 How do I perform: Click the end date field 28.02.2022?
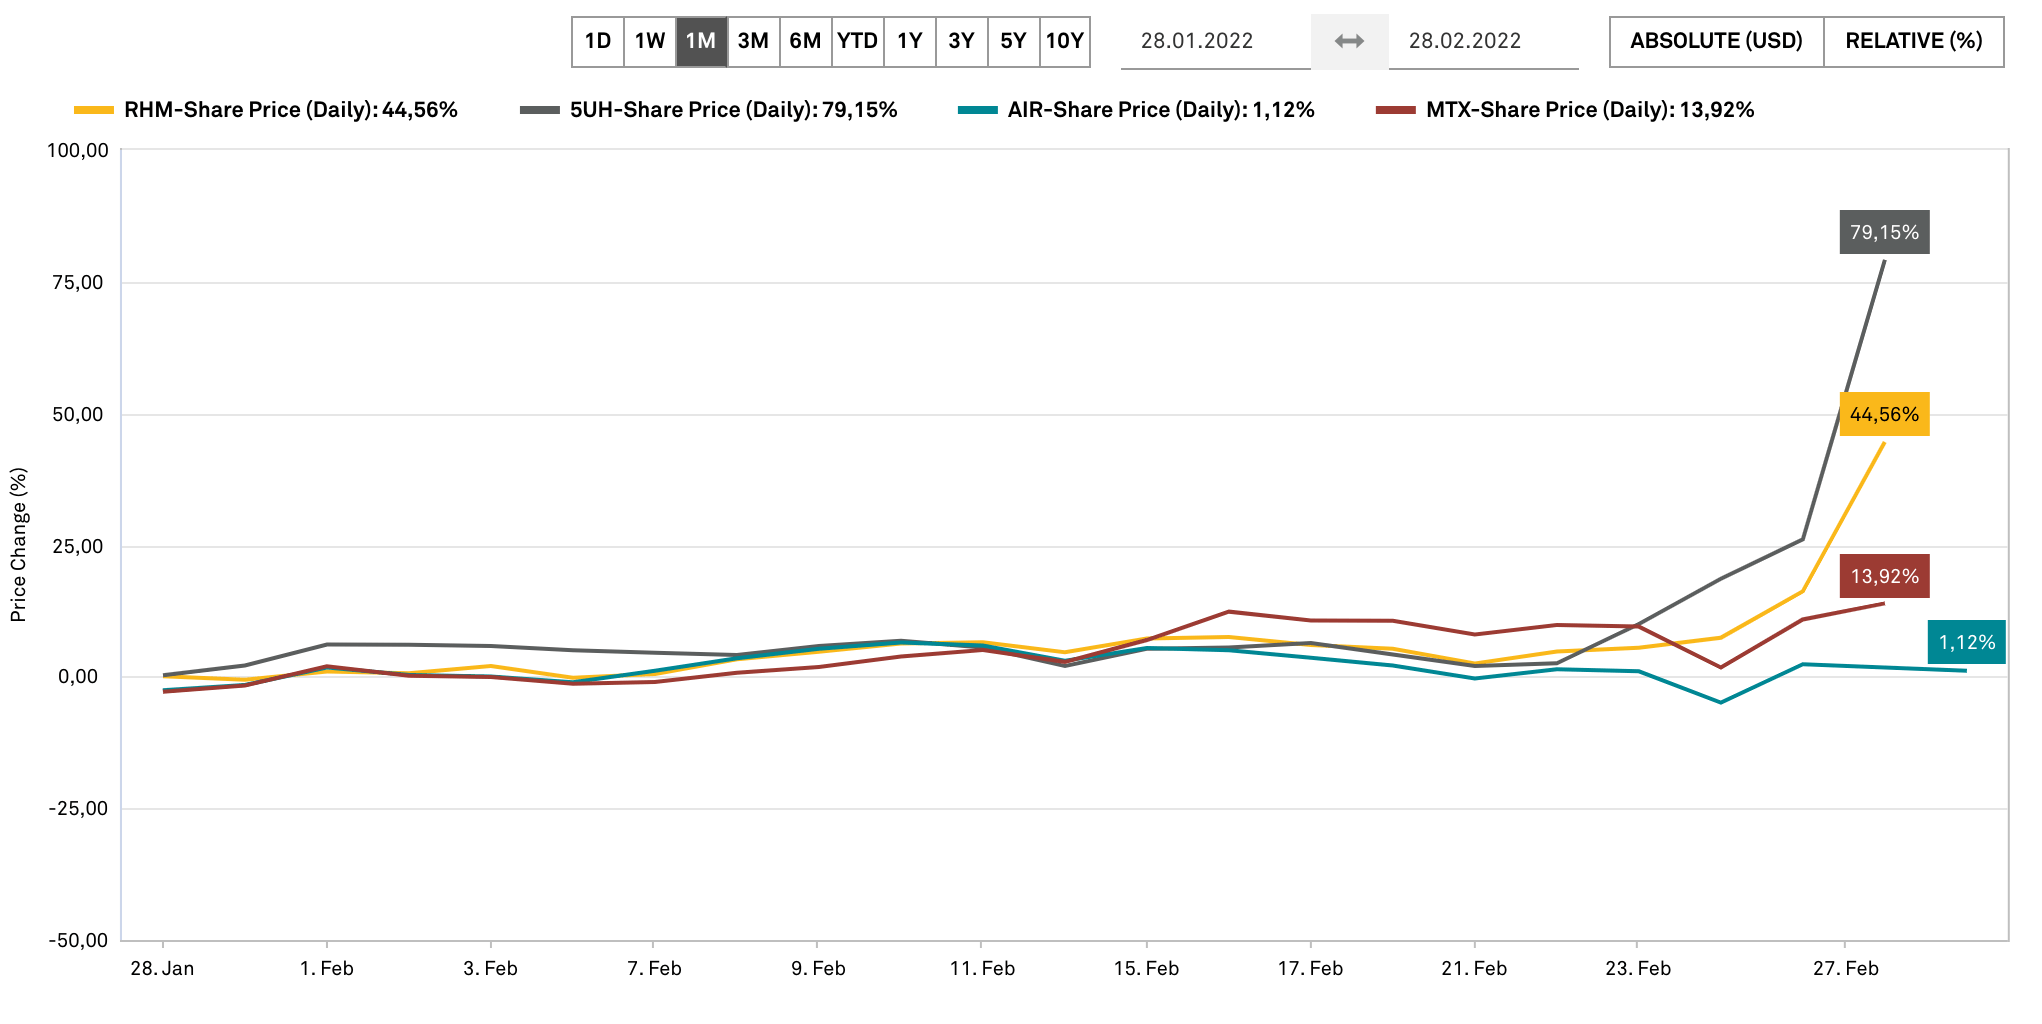pyautogui.click(x=1465, y=41)
